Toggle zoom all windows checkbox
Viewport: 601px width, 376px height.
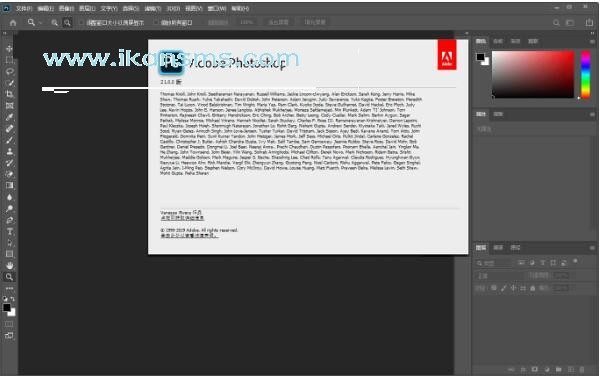pyautogui.click(x=156, y=23)
